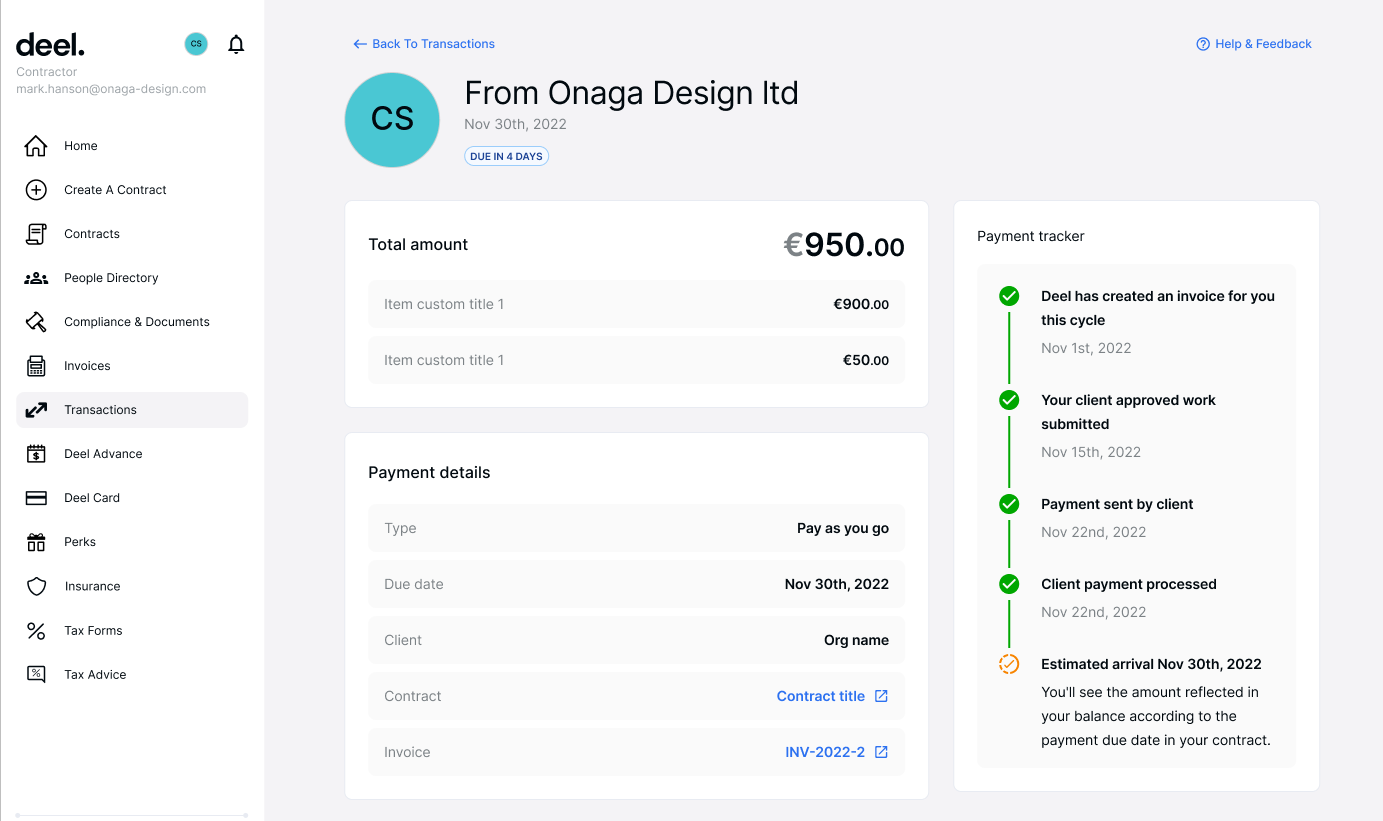Image resolution: width=1383 pixels, height=821 pixels.
Task: Click the external-link icon beside INV-2022-2
Action: coord(881,752)
